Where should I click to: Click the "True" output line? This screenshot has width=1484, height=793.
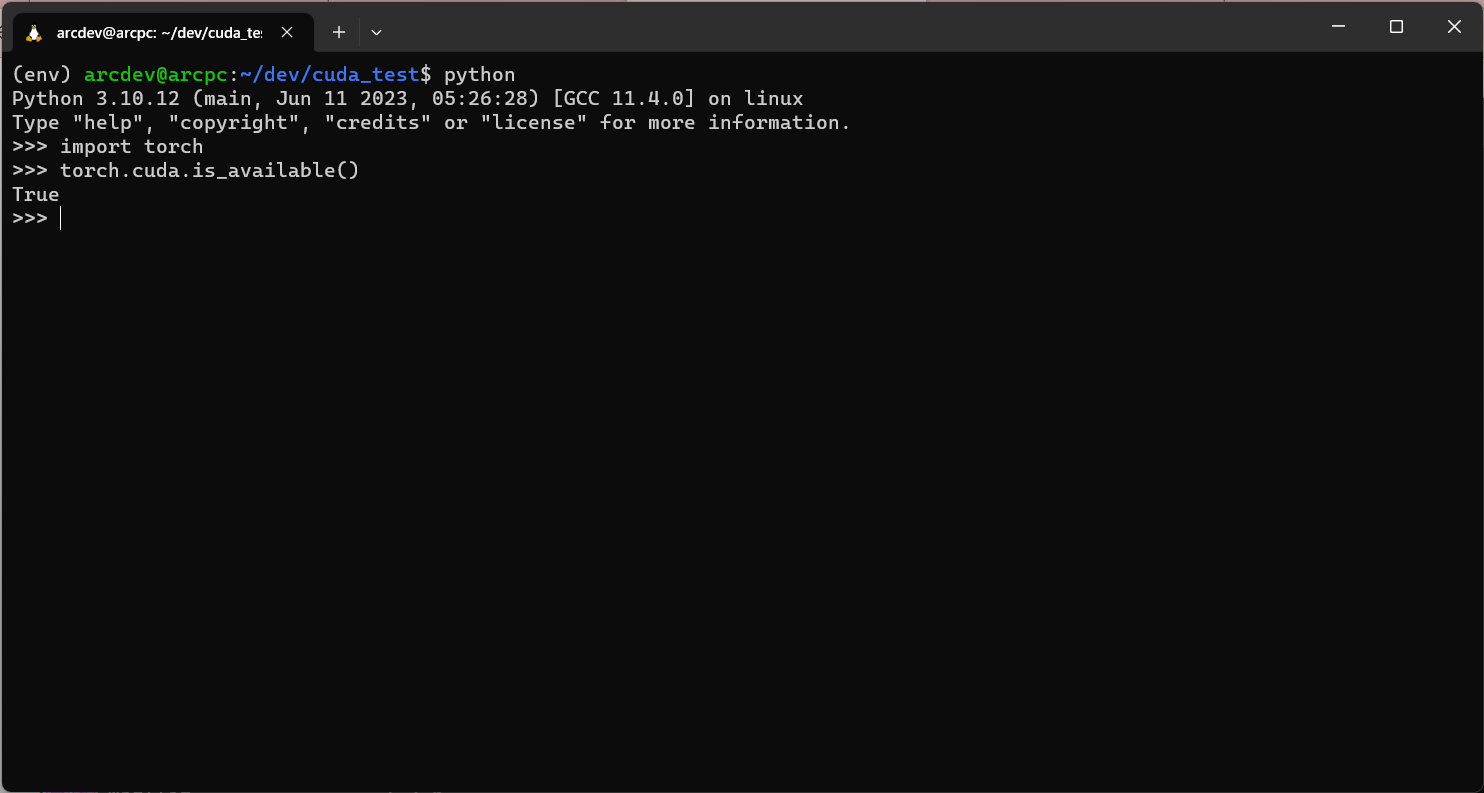click(x=36, y=194)
